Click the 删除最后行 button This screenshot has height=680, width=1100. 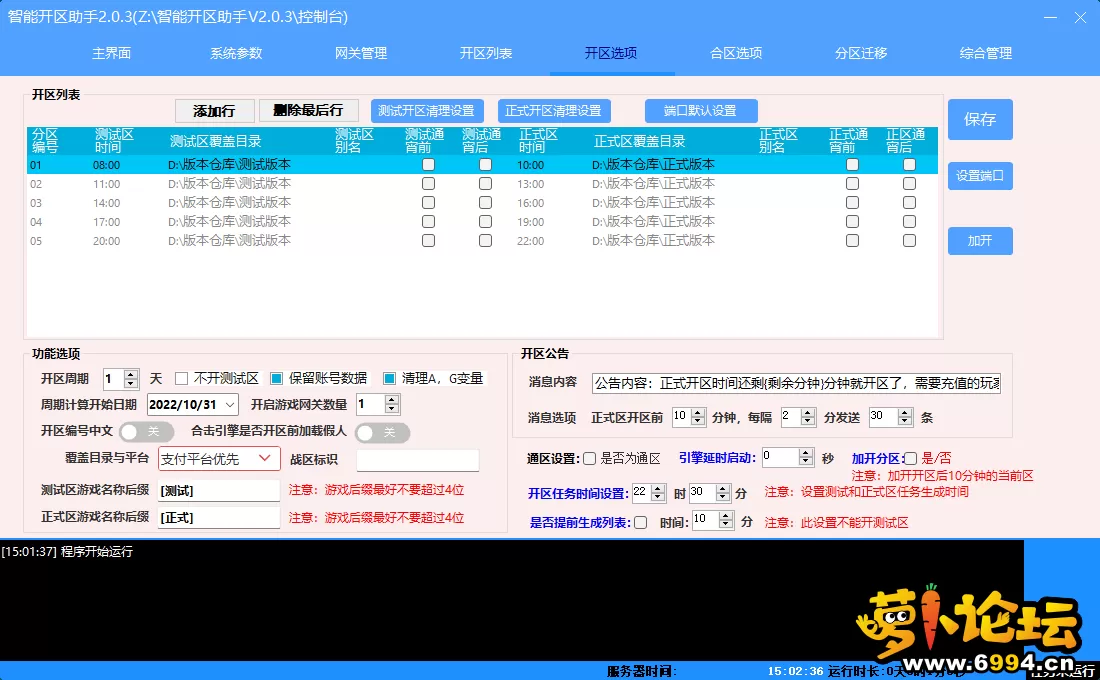(x=308, y=111)
